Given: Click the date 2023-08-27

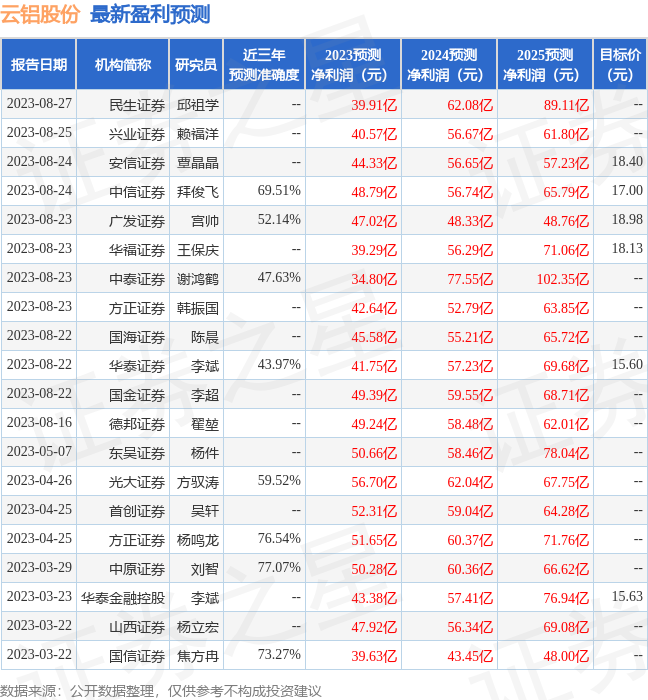Looking at the screenshot, I should point(39,104).
